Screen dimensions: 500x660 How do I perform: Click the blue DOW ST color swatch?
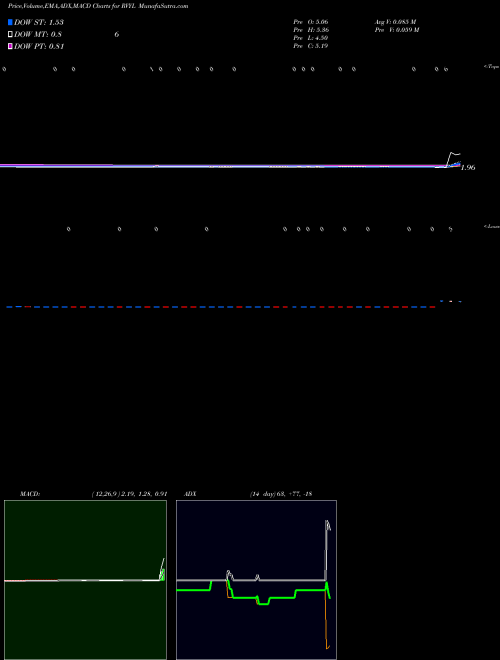coord(10,22)
